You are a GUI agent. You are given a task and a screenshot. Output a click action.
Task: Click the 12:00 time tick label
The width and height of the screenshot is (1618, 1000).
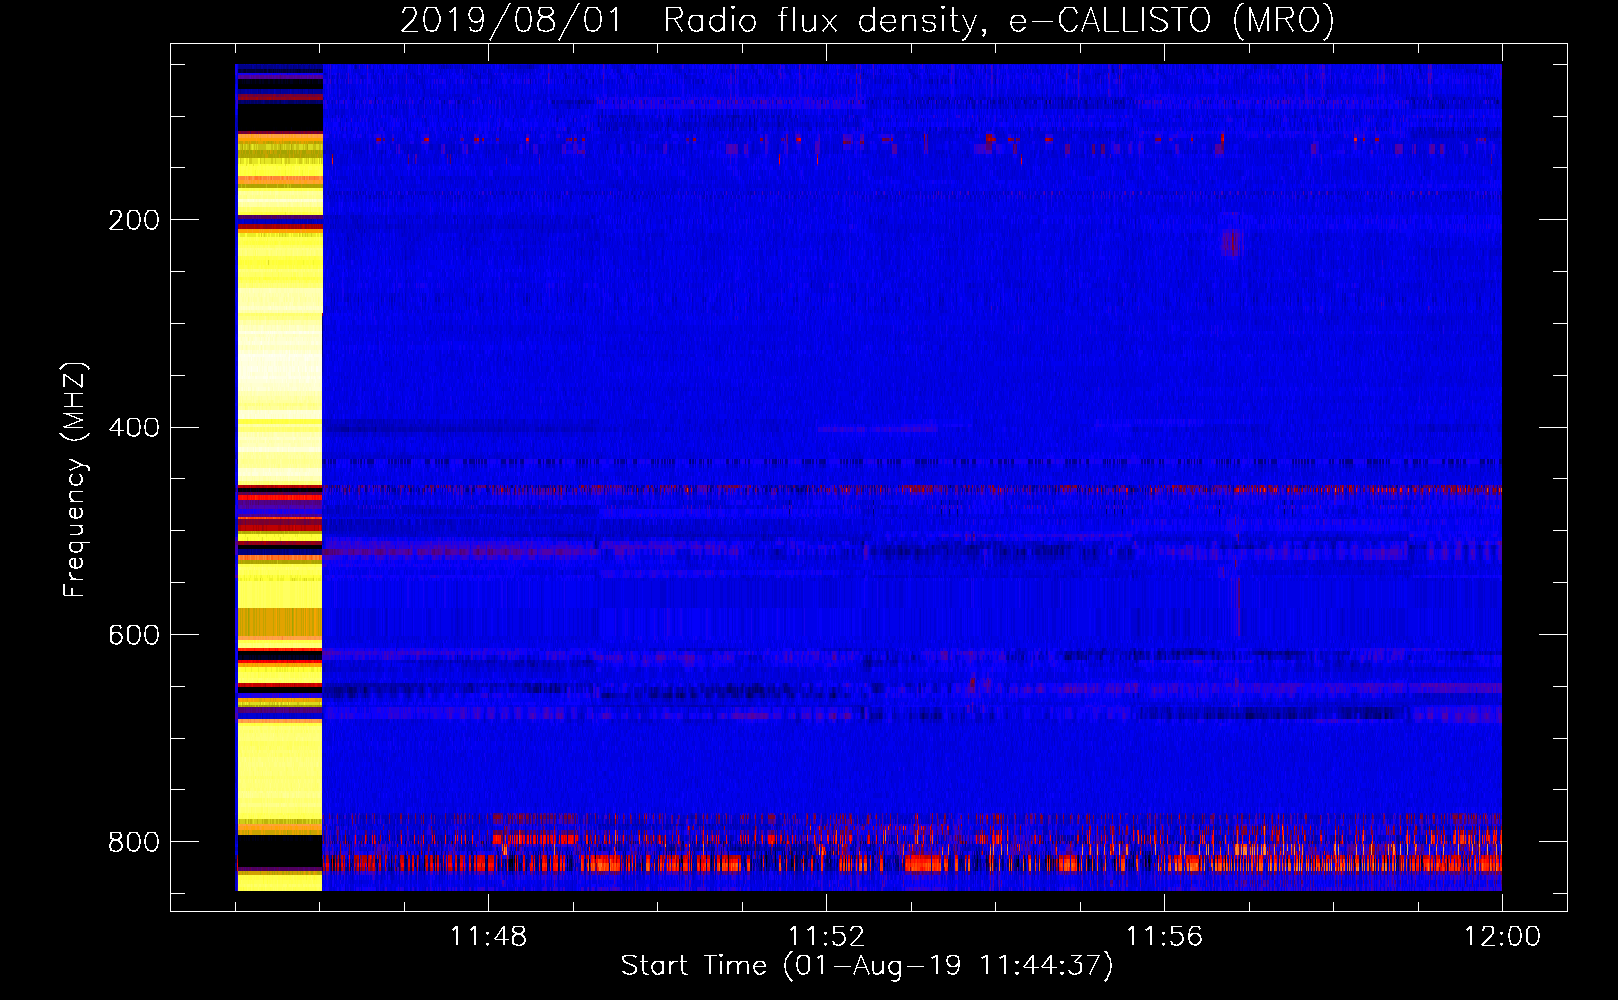tap(1502, 937)
